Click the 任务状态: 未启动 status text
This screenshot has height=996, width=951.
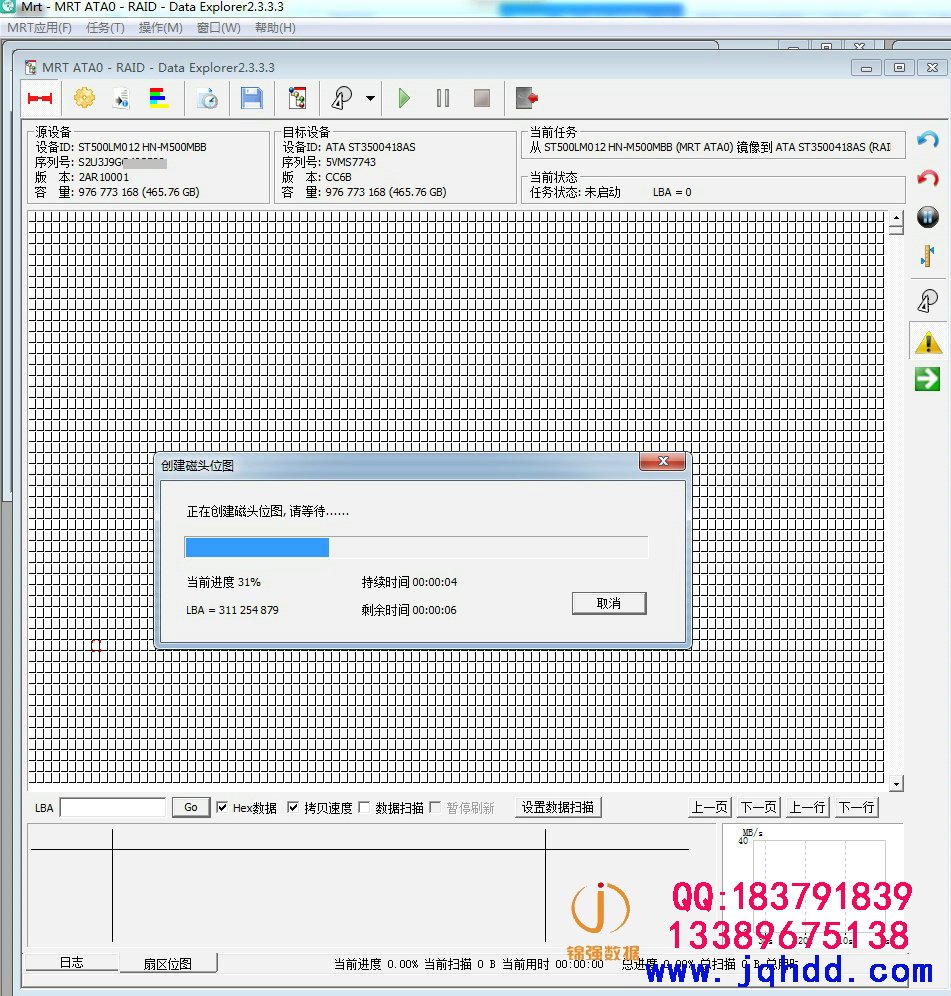(x=576, y=192)
